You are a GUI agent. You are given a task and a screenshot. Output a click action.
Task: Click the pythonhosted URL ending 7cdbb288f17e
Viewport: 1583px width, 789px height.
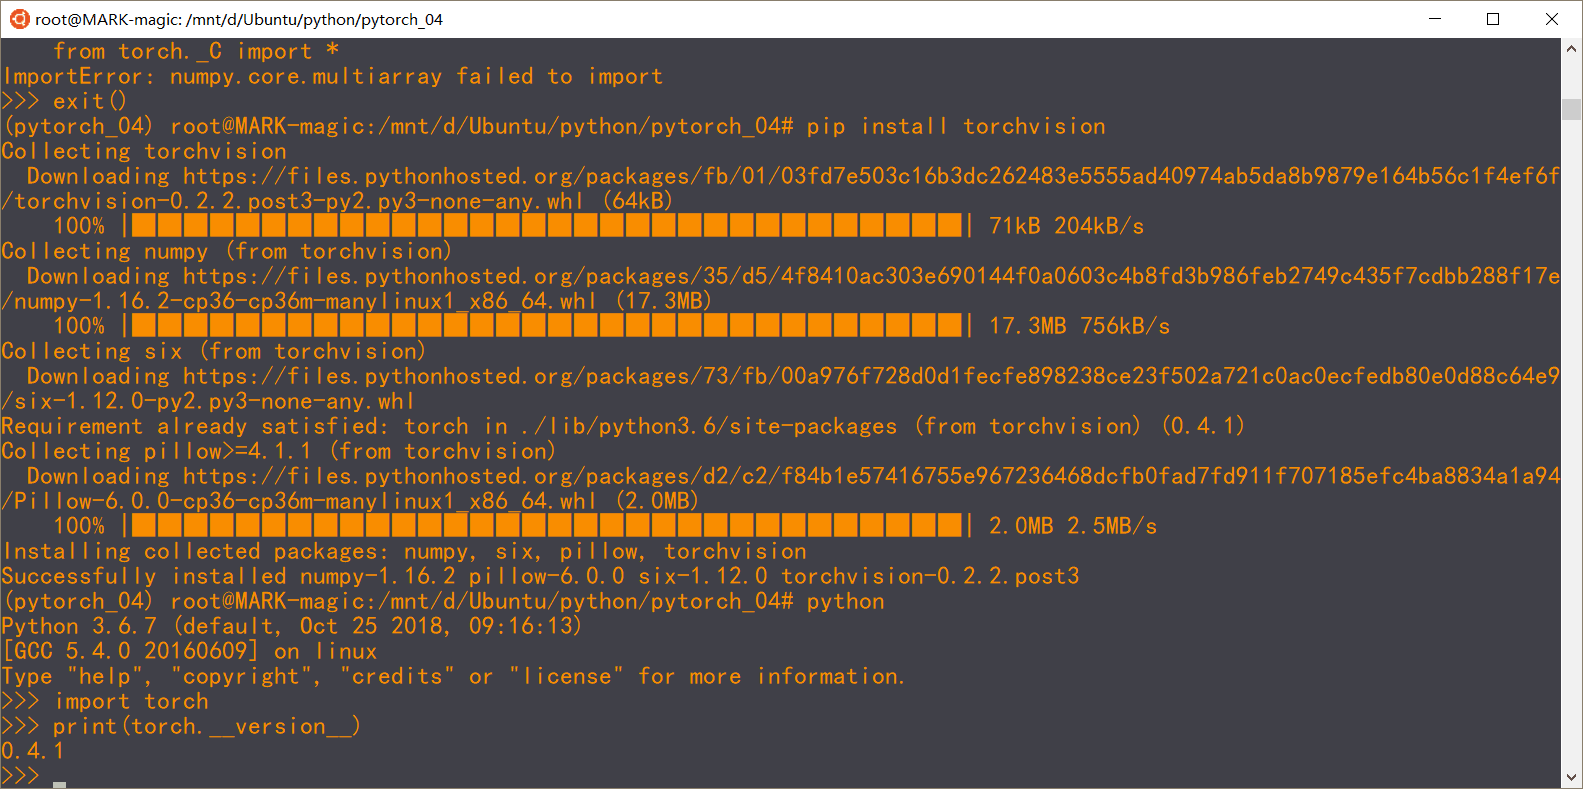[871, 276]
